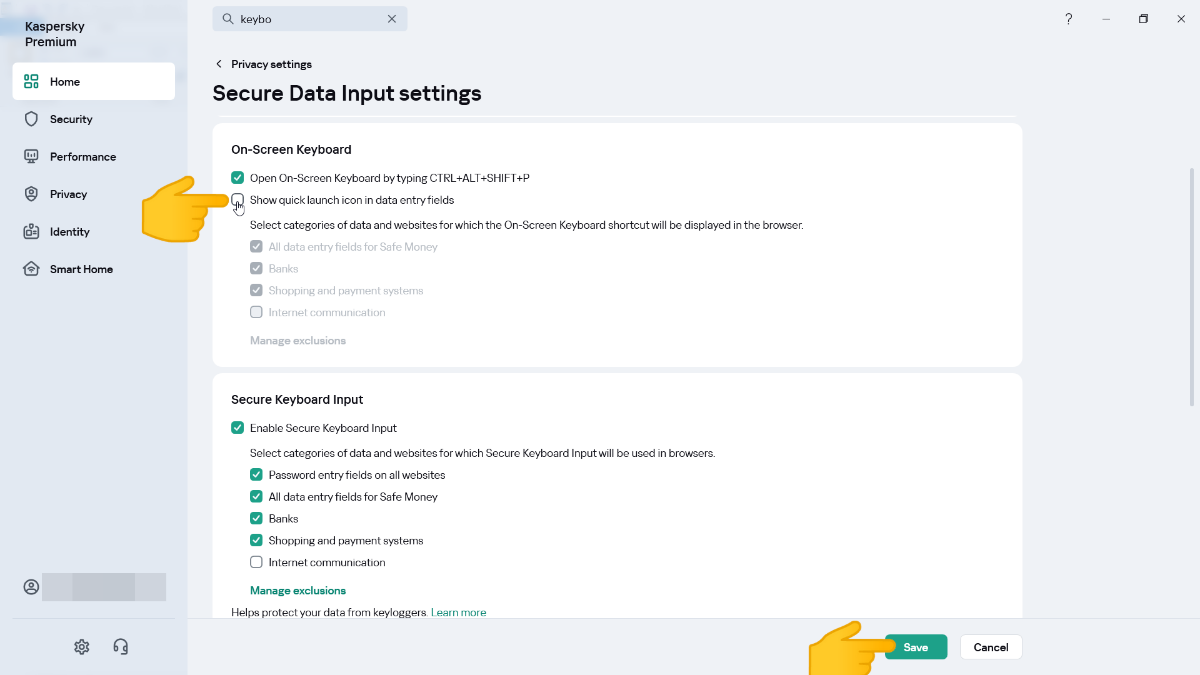Enable Show quick launch icon checkbox

(x=238, y=200)
